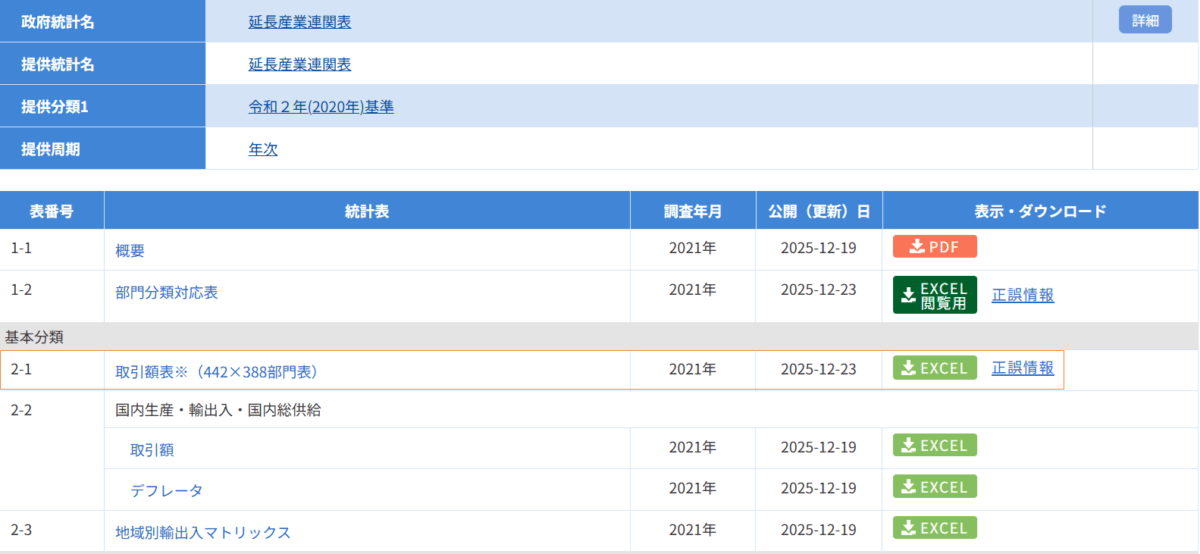Open the 取引額 link under 2-2
This screenshot has height=554, width=1200.
pyautogui.click(x=152, y=450)
